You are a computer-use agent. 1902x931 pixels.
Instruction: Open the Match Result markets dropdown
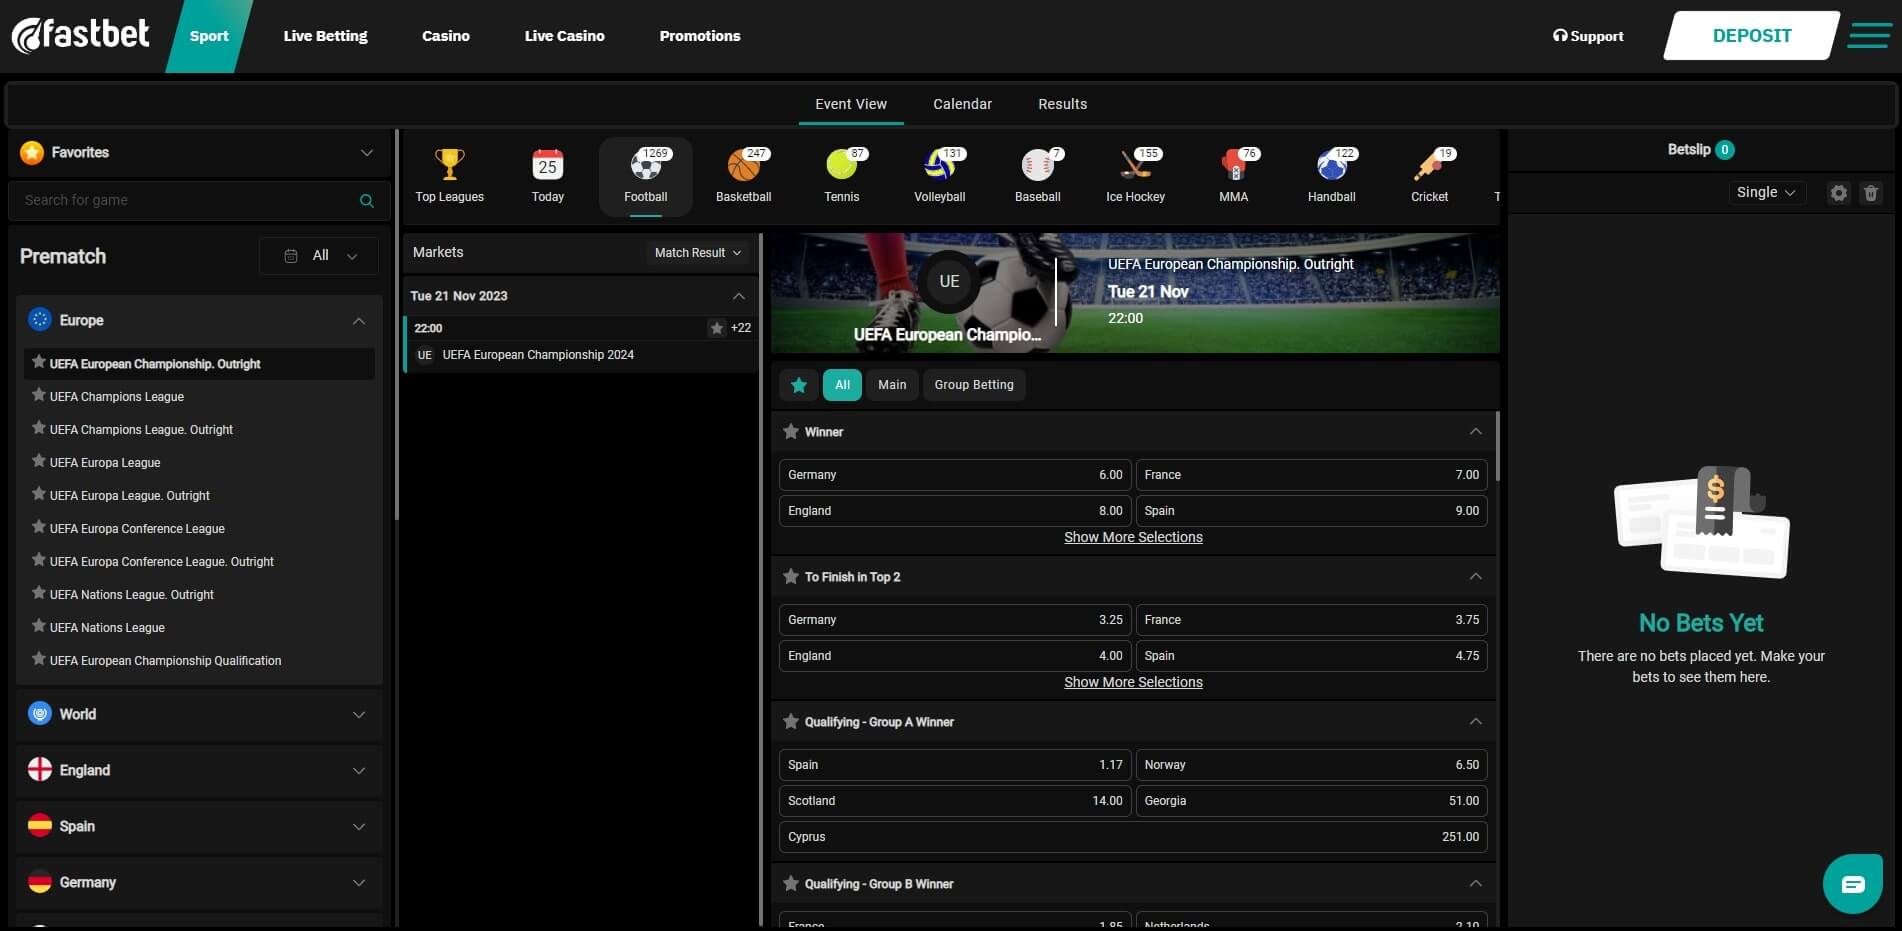pos(697,253)
